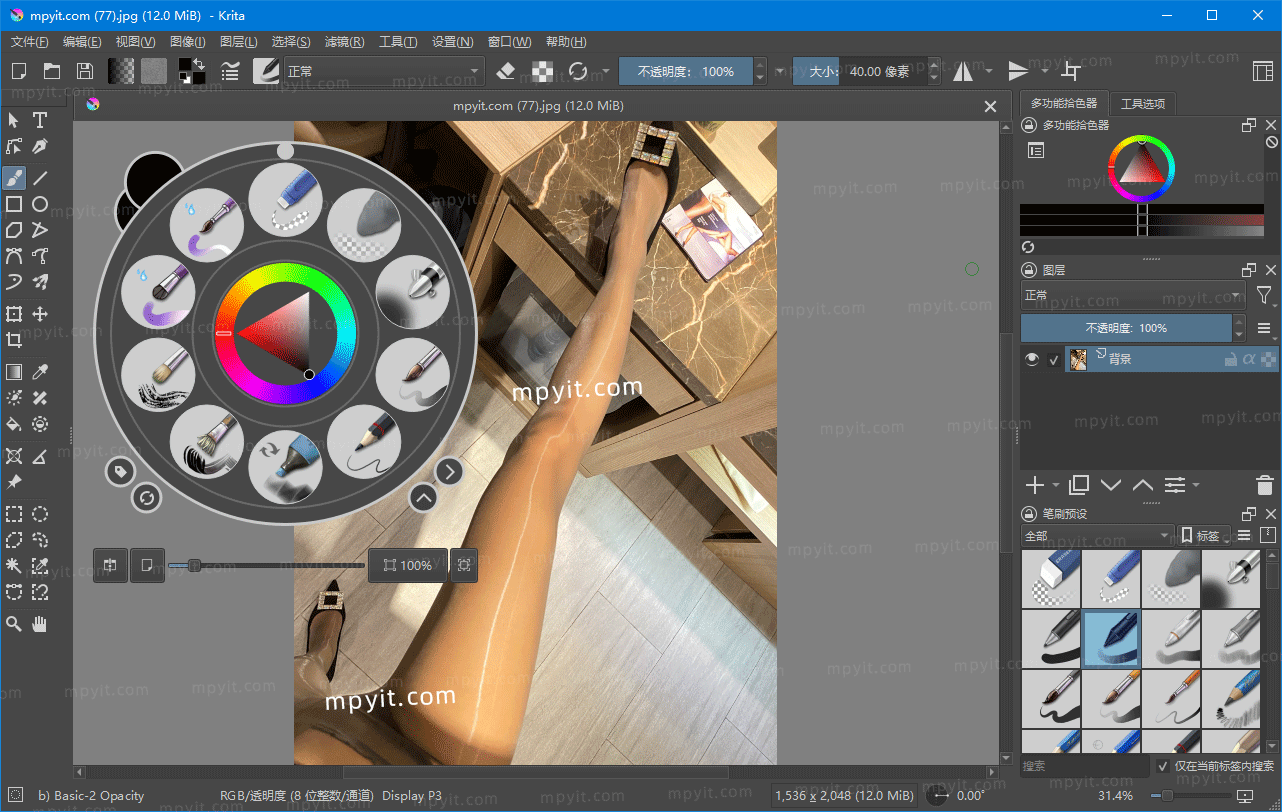The height and width of the screenshot is (812, 1282).
Task: Toggle horizontal mirror tool
Action: coord(963,71)
